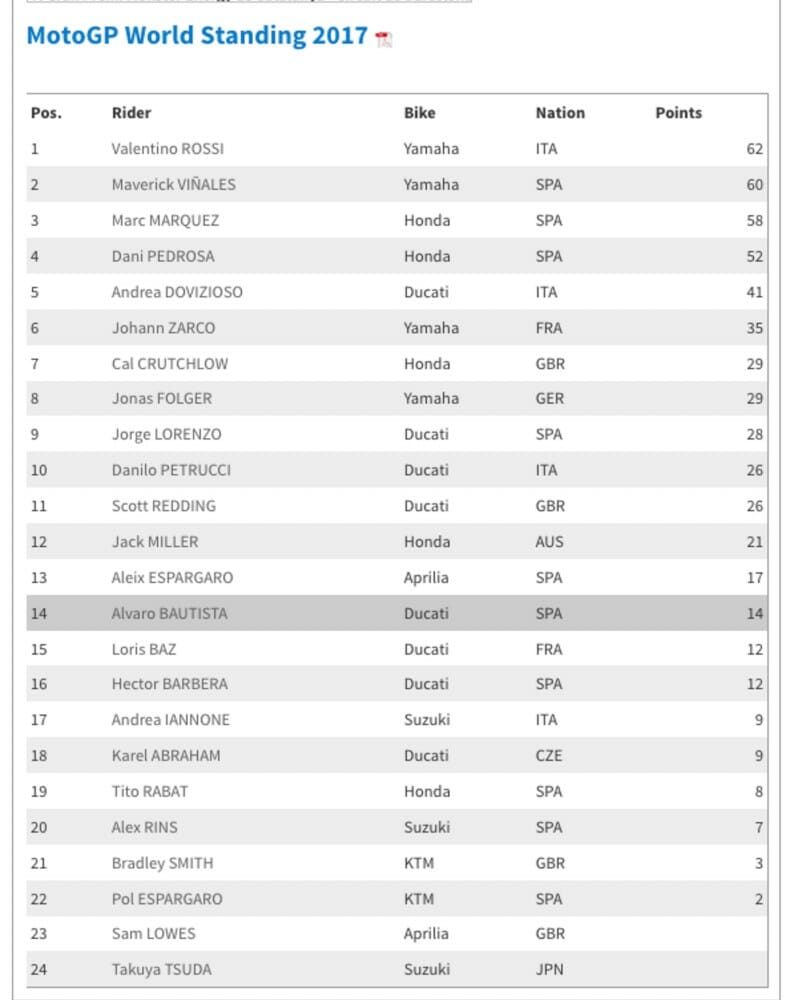Select the Takuya TSUDA row
Viewport: 790px width, 1000px height.
point(159,969)
